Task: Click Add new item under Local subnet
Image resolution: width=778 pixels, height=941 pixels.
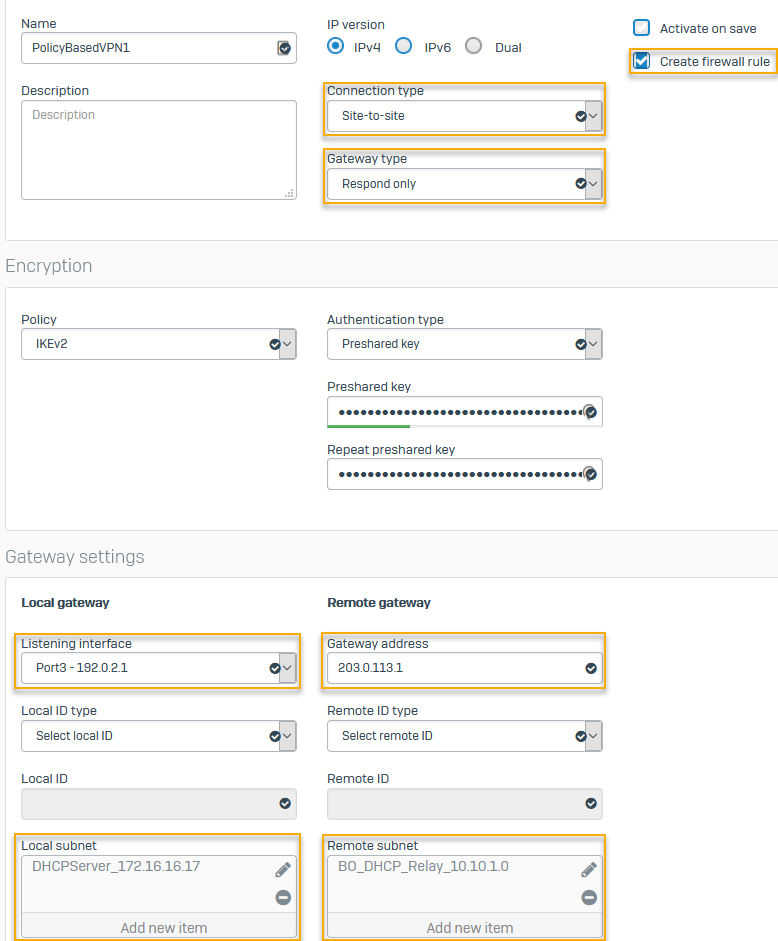Action: [x=164, y=927]
